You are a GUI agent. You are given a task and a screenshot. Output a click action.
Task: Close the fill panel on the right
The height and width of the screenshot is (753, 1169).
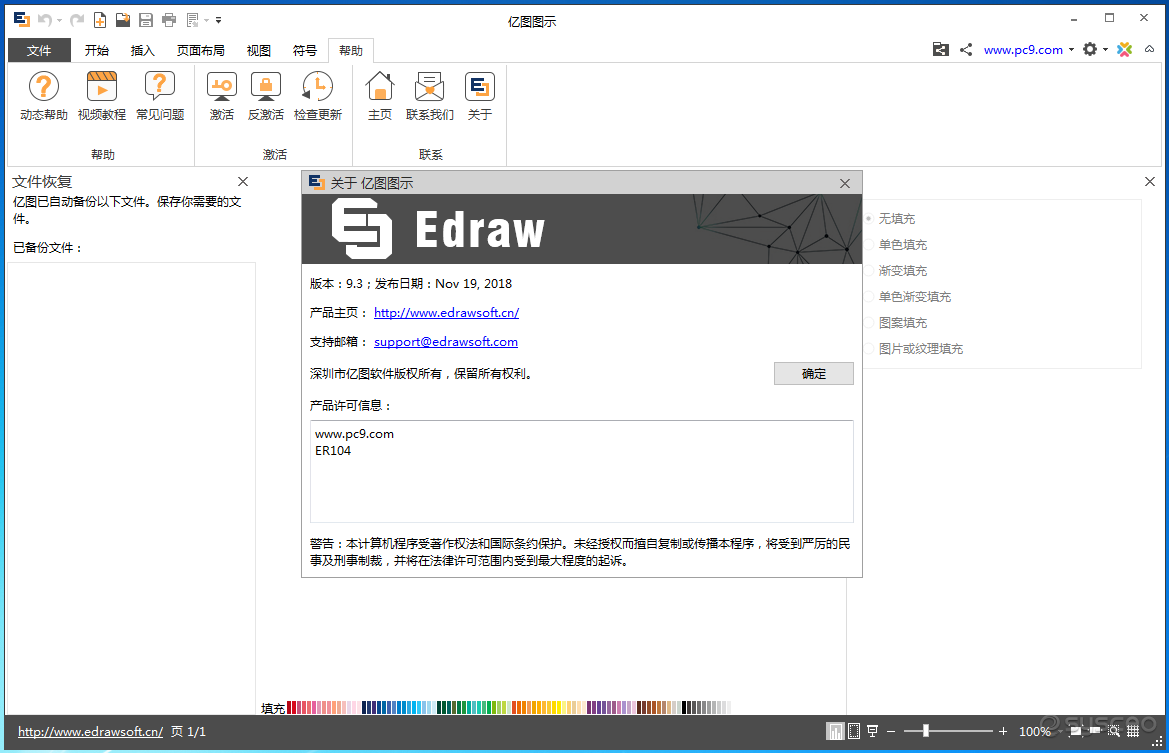coord(1150,181)
